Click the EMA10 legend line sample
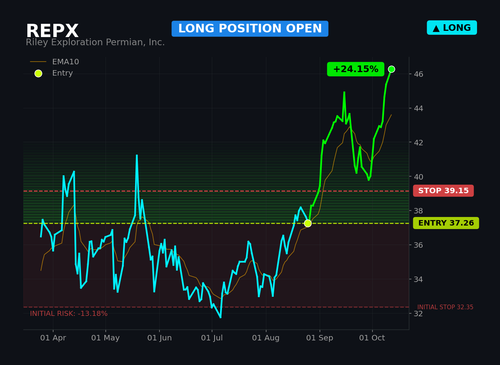This screenshot has width=500, height=365. (38, 62)
